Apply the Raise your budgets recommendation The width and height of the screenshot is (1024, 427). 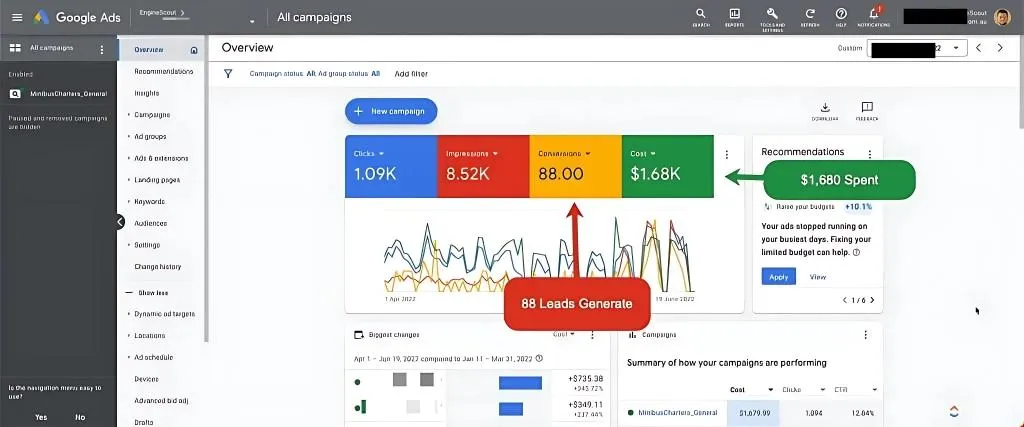[778, 276]
